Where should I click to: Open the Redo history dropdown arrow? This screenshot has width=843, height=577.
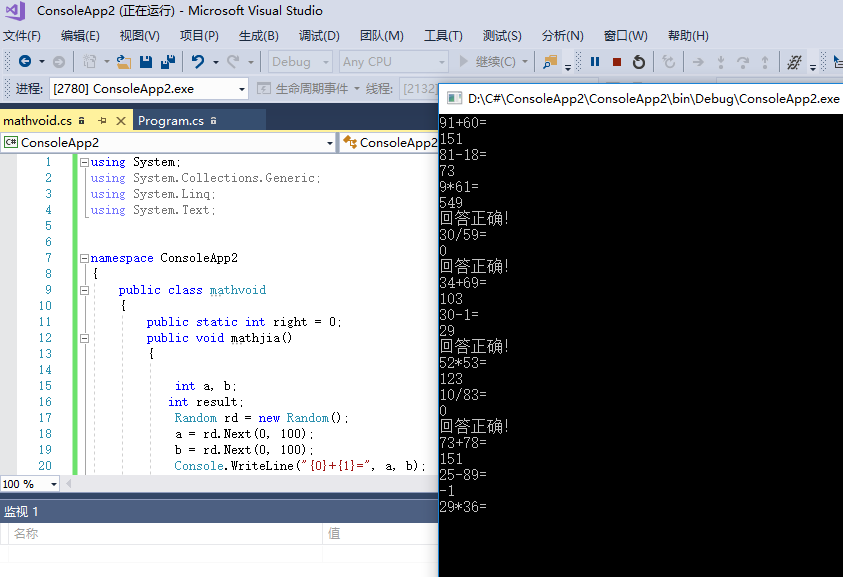[x=251, y=62]
